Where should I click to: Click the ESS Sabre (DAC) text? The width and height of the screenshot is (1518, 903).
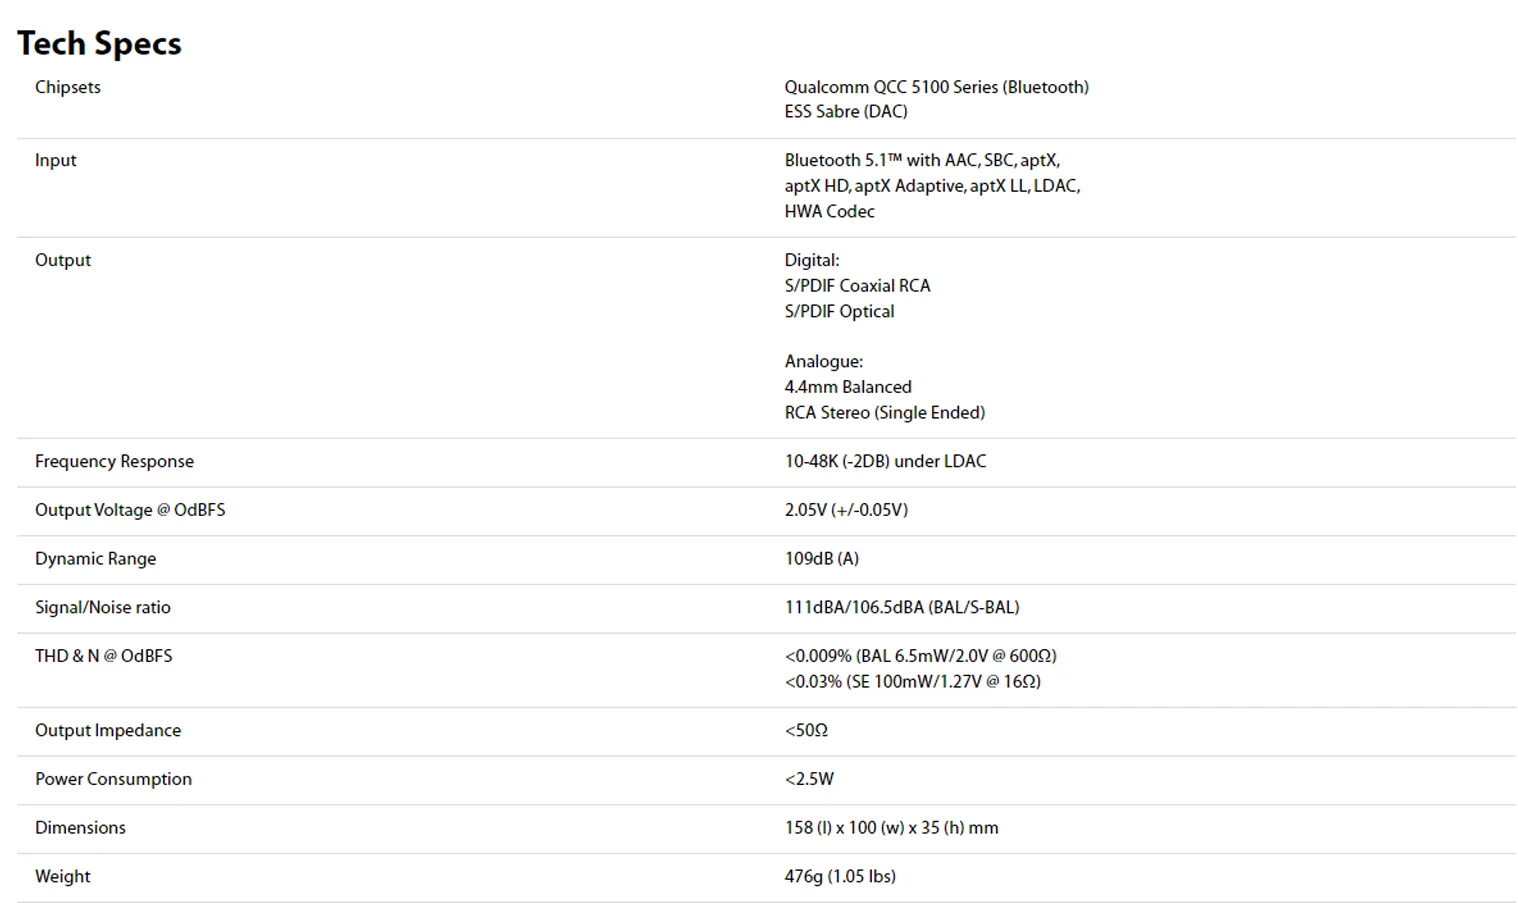click(845, 112)
